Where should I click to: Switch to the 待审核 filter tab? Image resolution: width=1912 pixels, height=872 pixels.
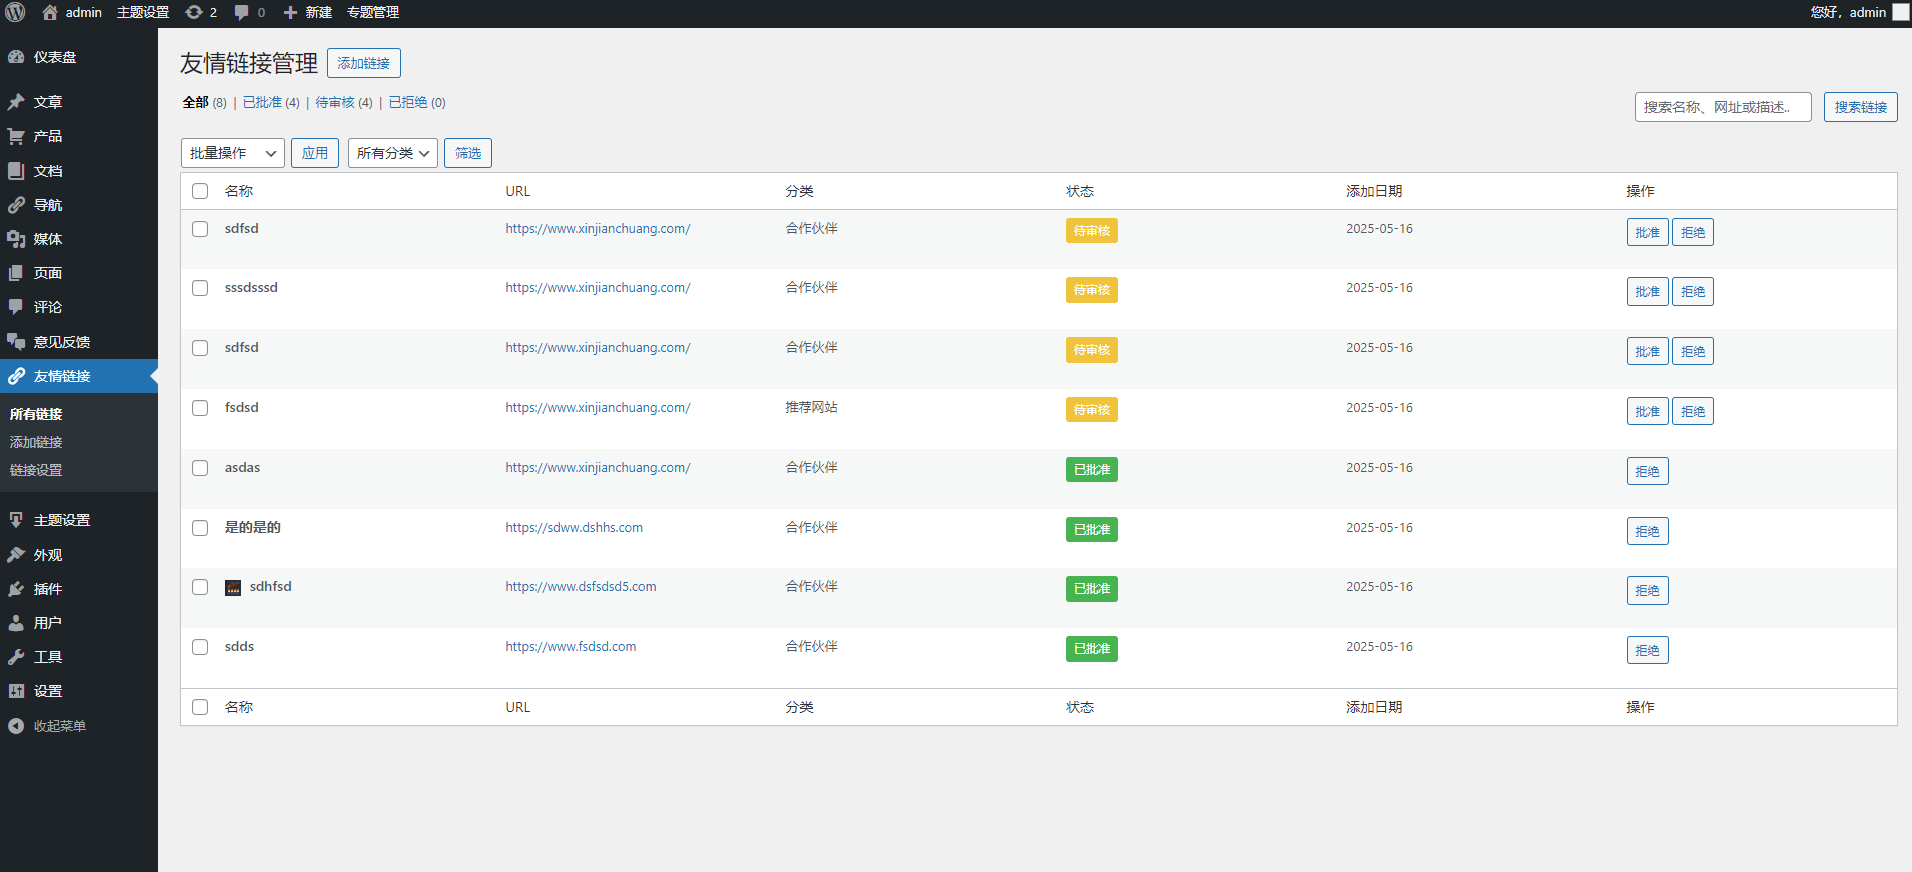335,102
